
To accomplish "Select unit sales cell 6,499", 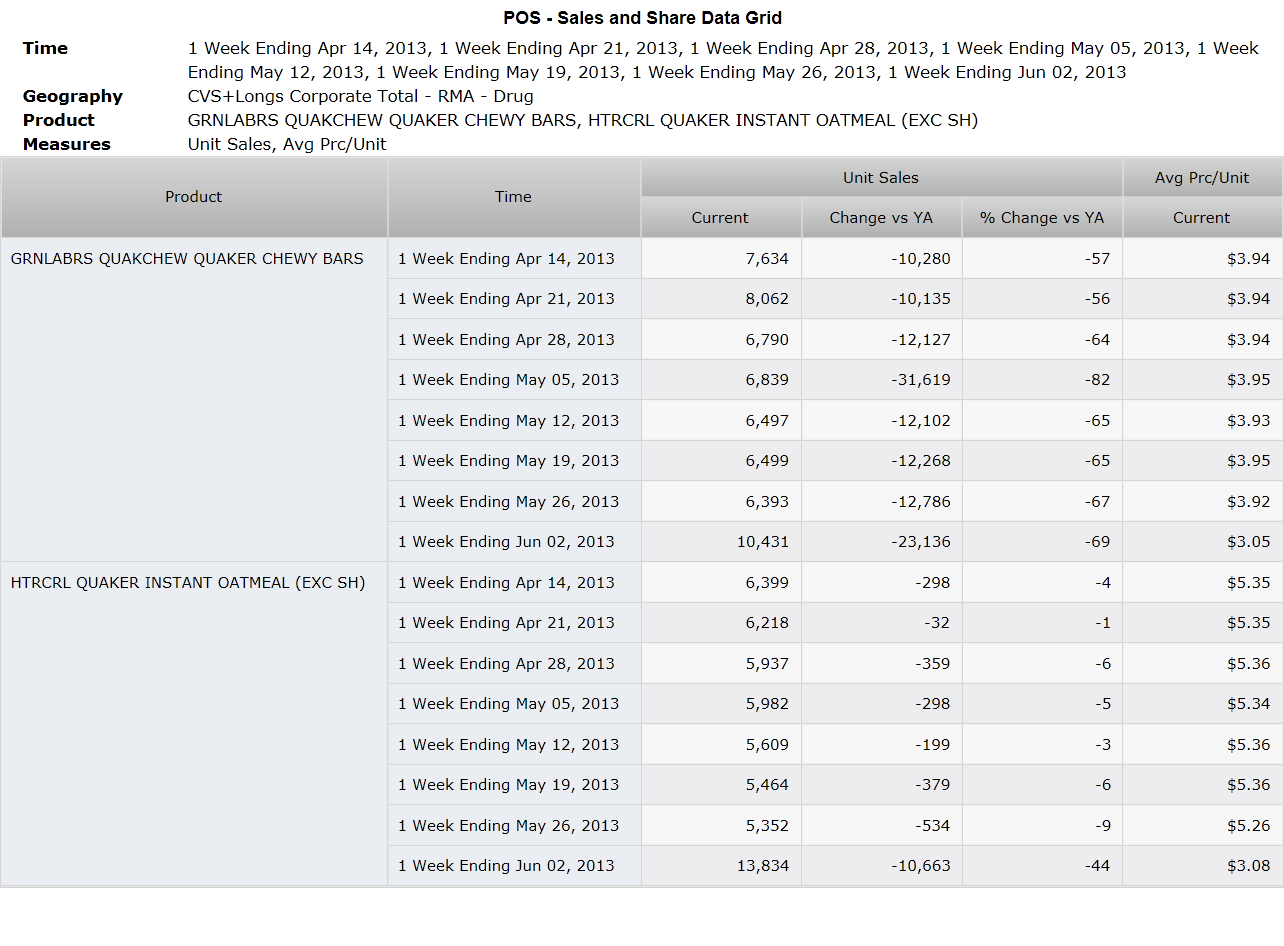I will click(x=721, y=460).
